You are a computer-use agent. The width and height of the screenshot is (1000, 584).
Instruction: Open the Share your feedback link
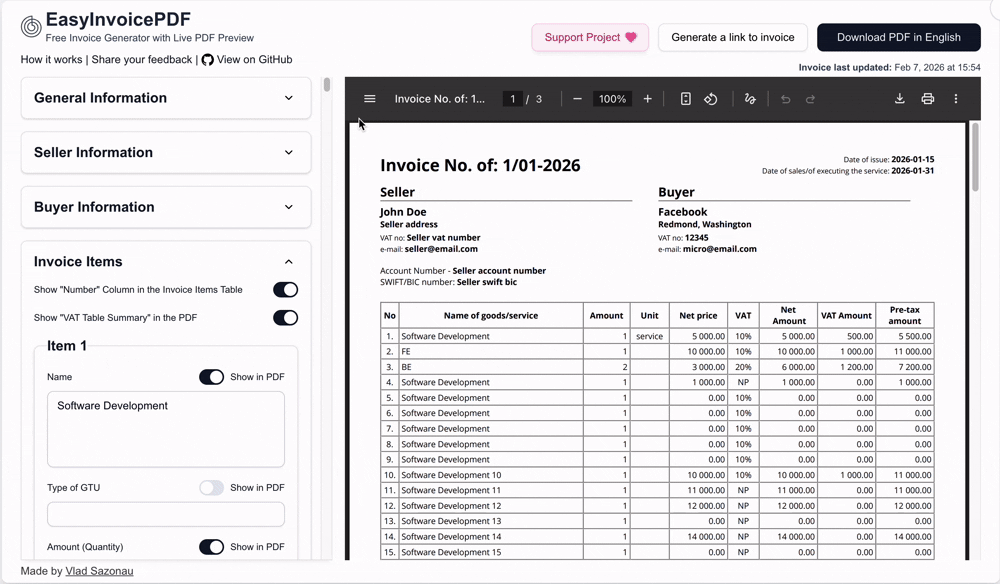point(142,59)
